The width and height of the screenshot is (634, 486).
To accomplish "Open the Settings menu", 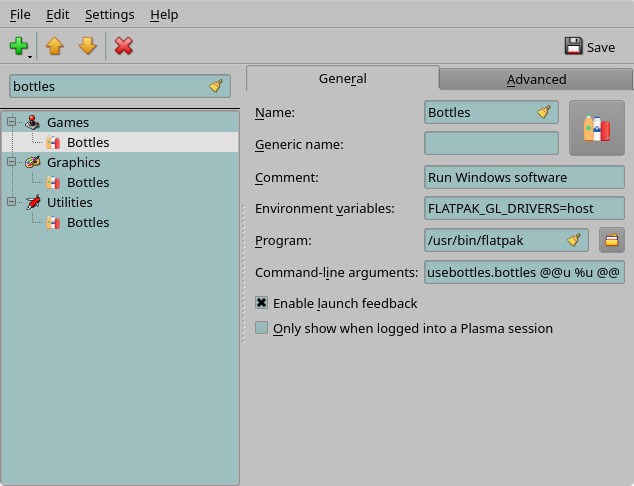I will pos(109,15).
